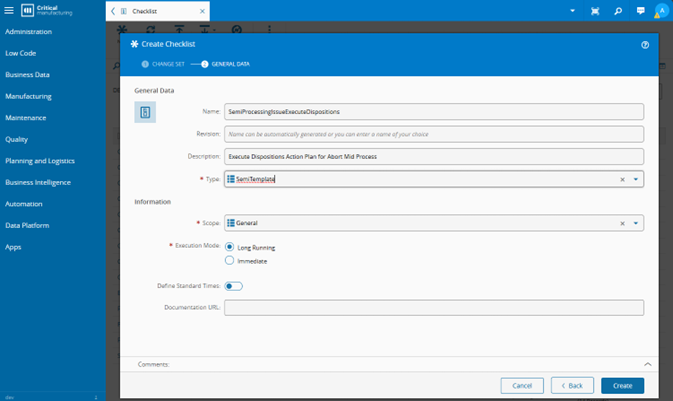Screen dimensions: 673x401
Task: Enable Define Standard Times toggle
Action: (234, 286)
